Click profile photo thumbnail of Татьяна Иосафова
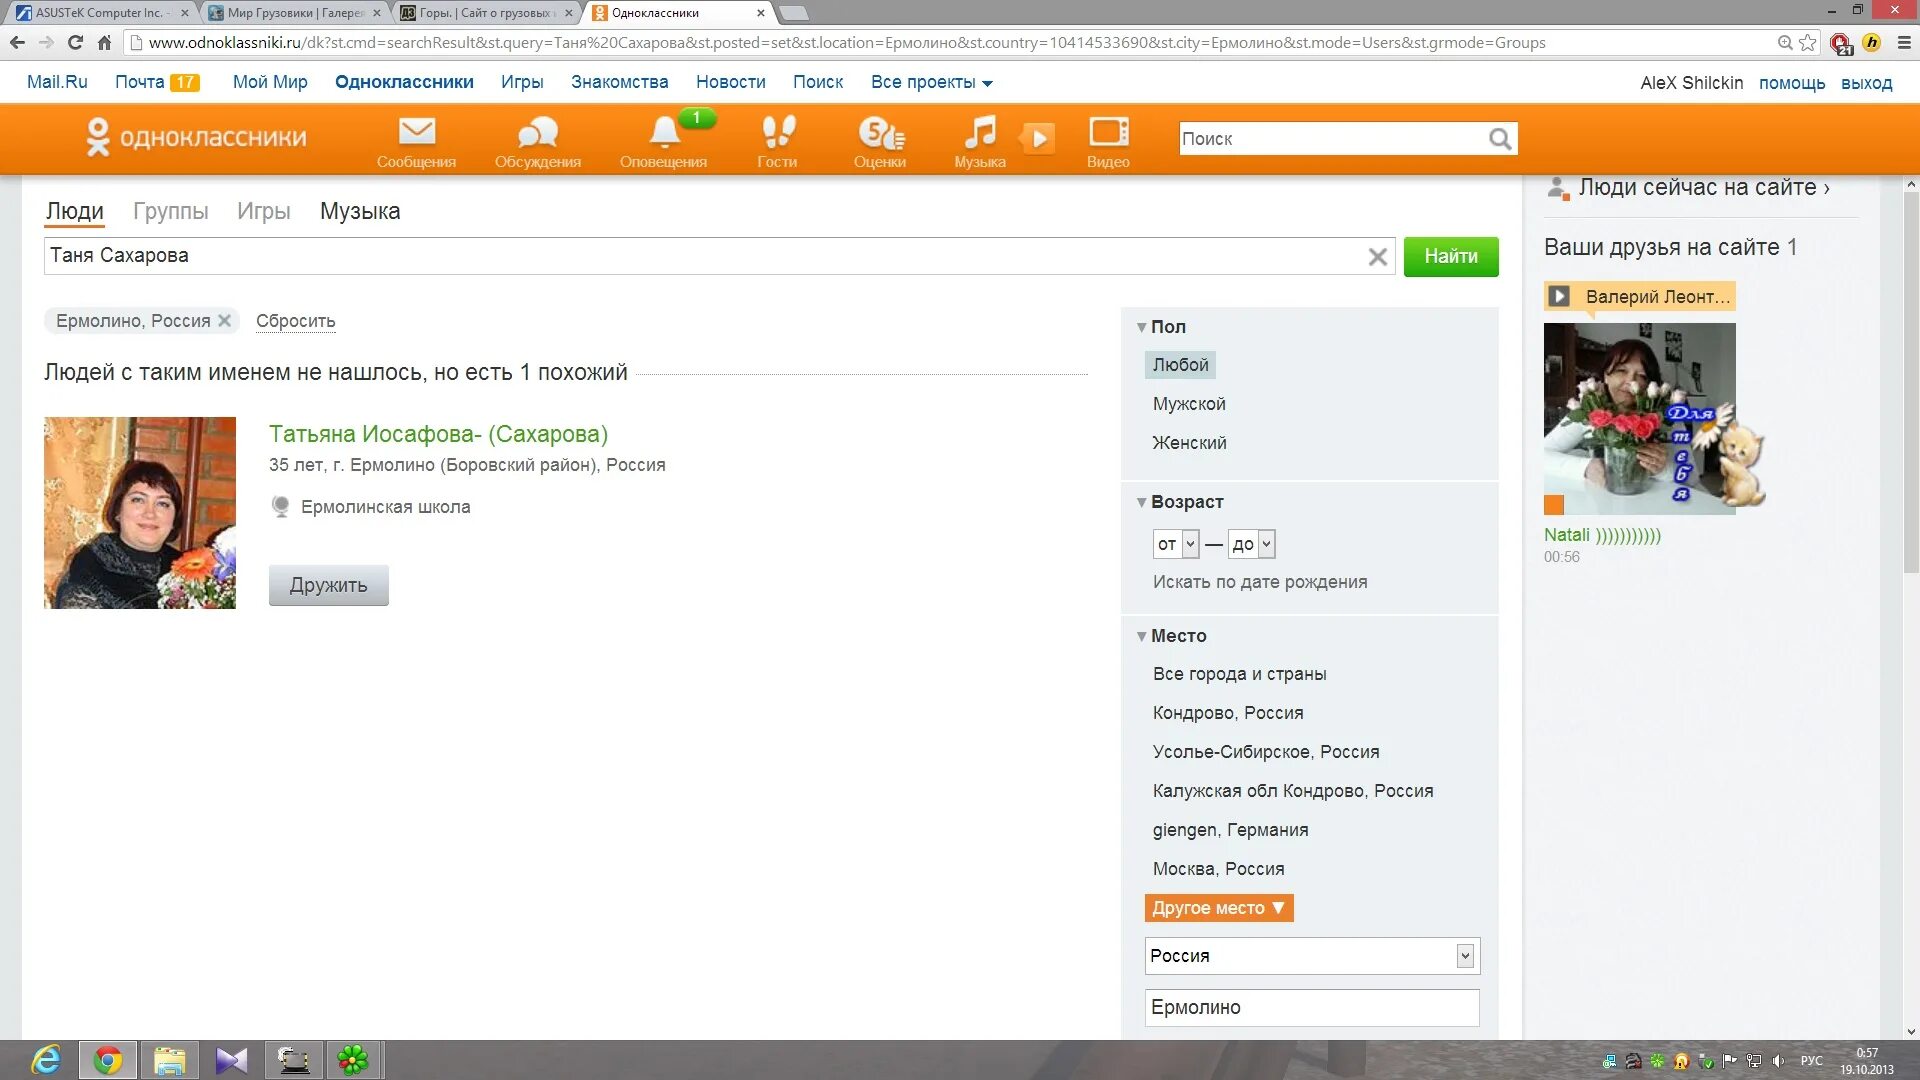 (140, 512)
